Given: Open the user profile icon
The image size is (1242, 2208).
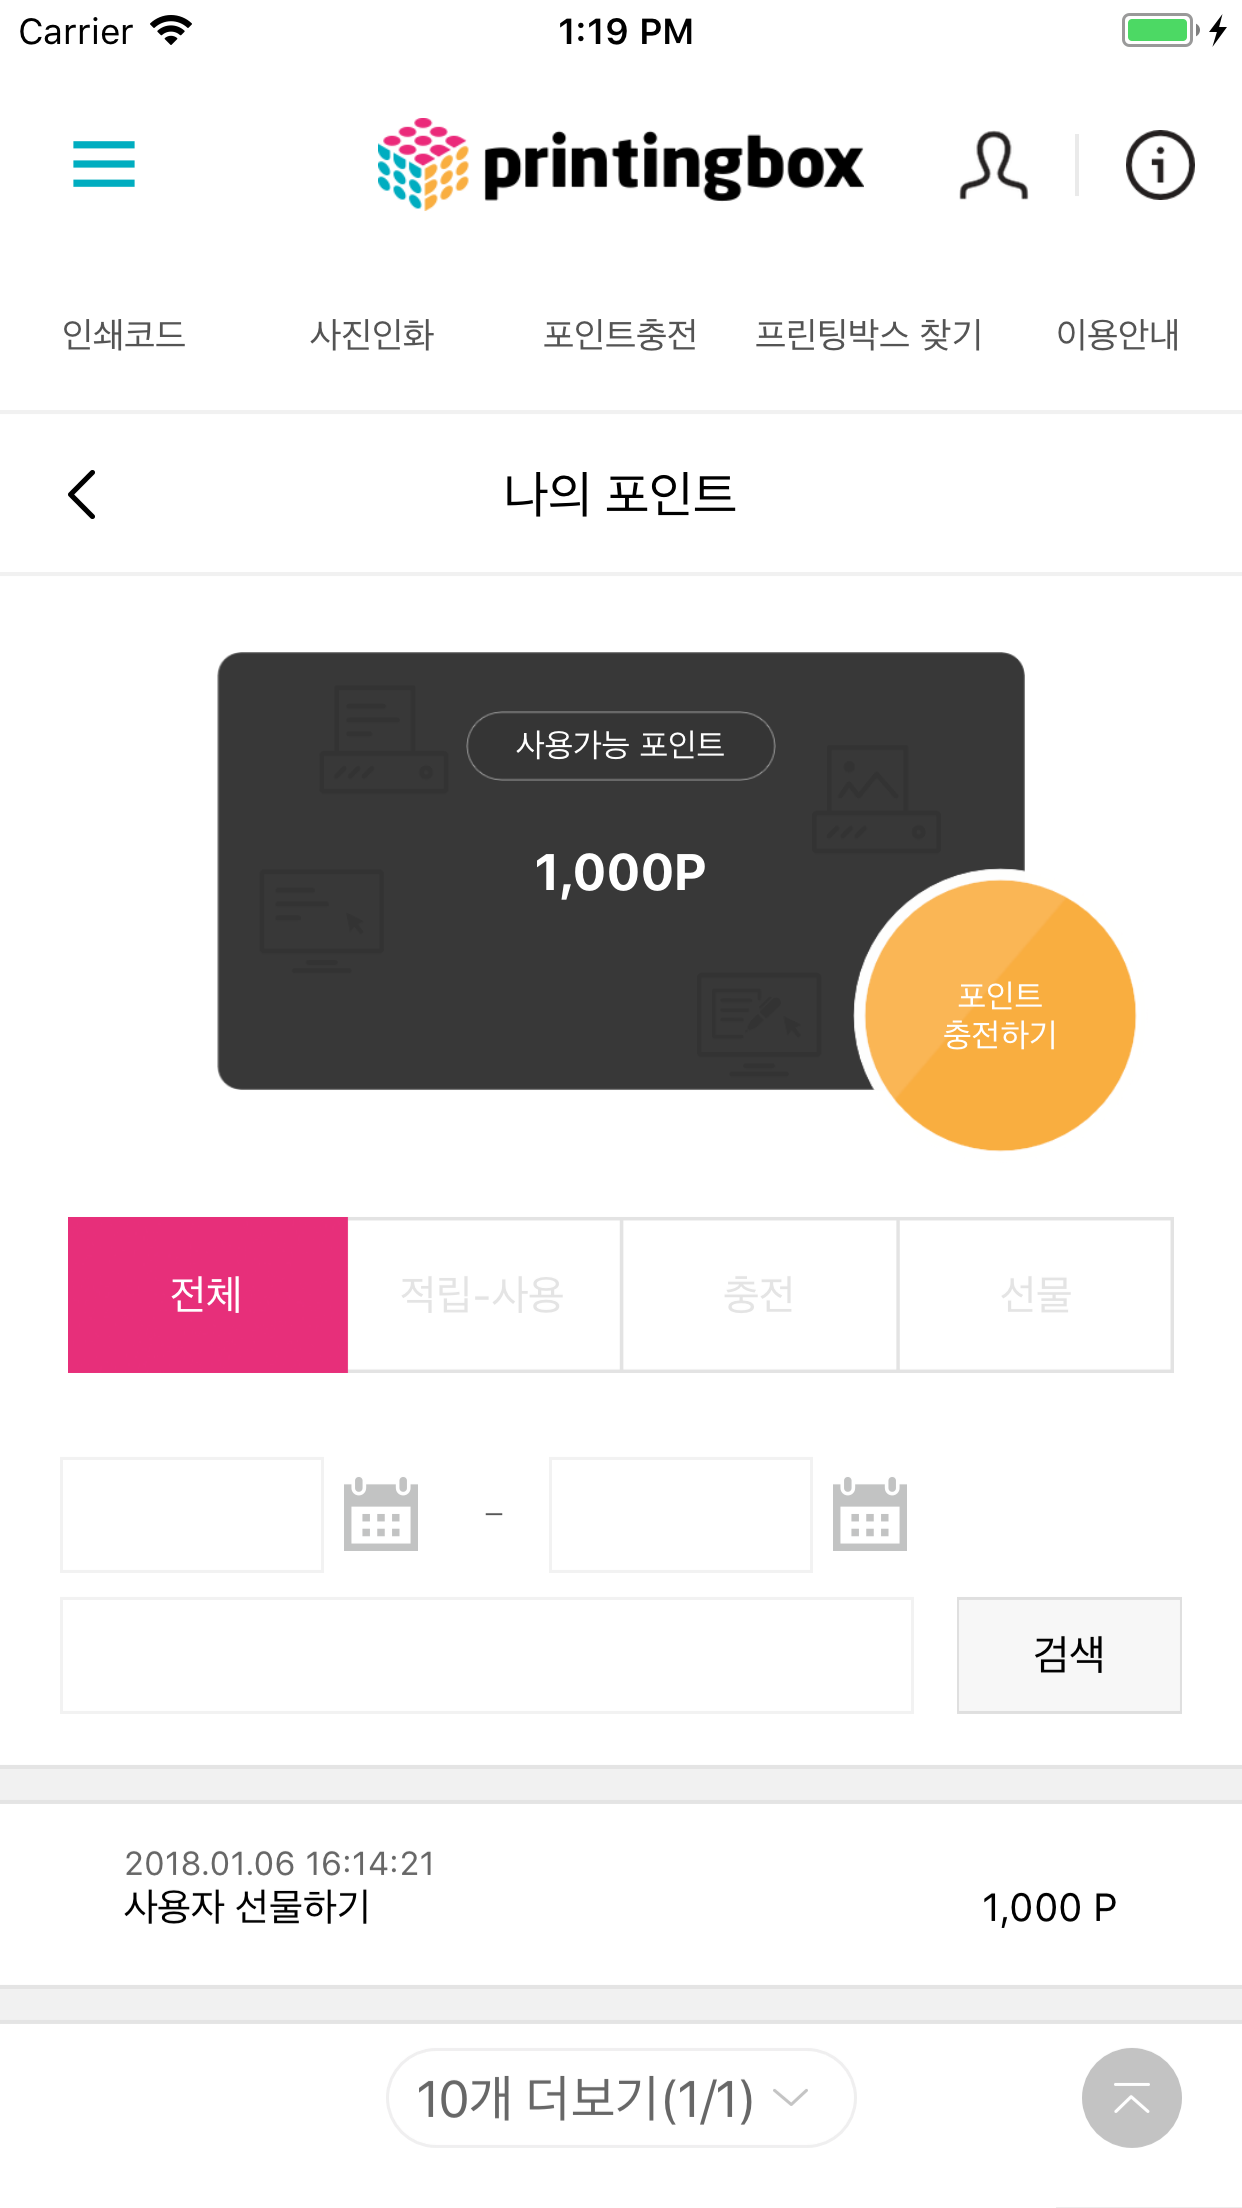Looking at the screenshot, I should [x=993, y=165].
